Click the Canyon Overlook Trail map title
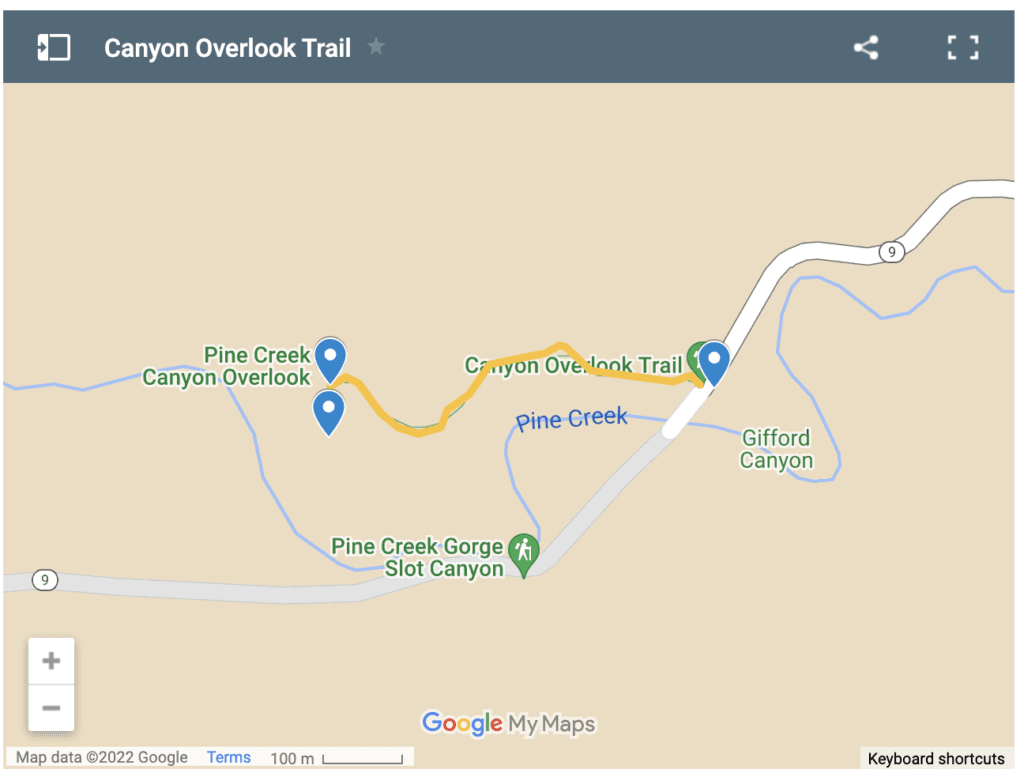This screenshot has height=784, width=1024. [x=227, y=48]
